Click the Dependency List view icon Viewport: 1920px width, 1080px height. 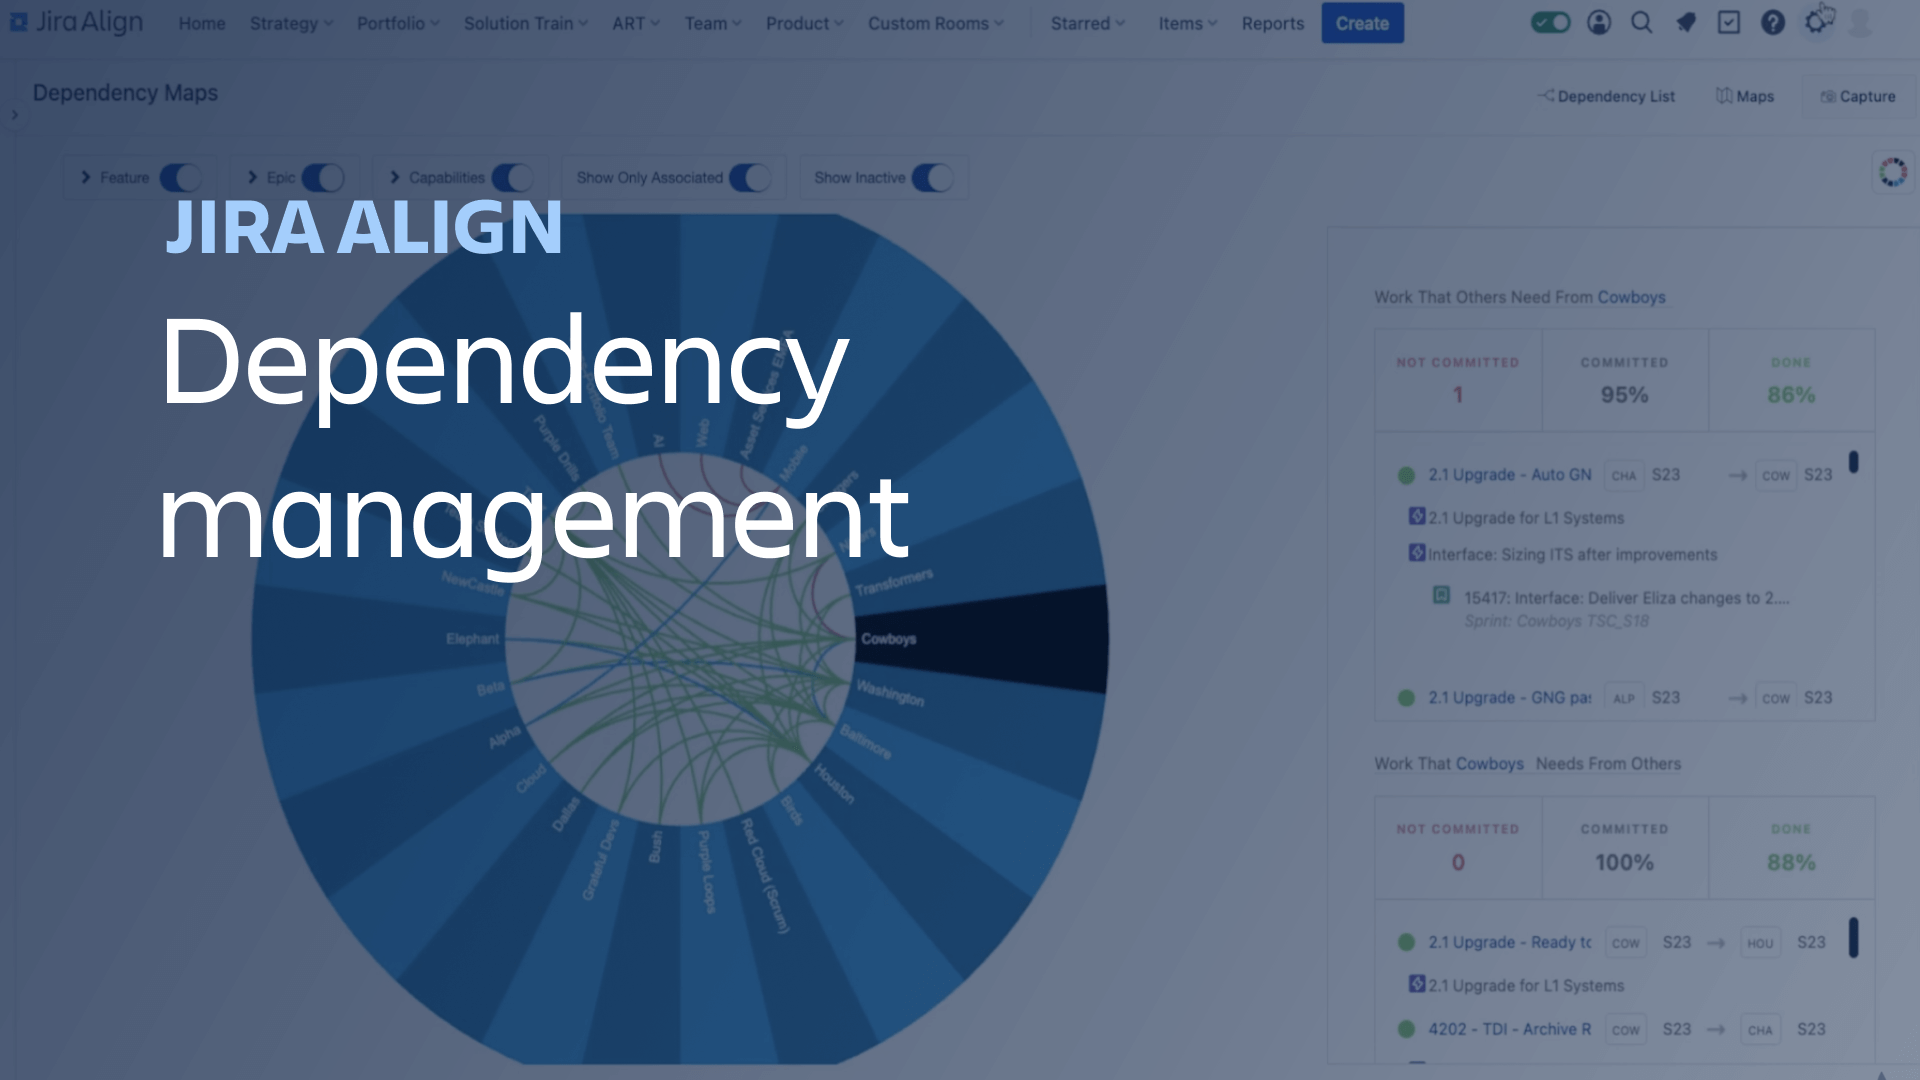[x=1605, y=96]
